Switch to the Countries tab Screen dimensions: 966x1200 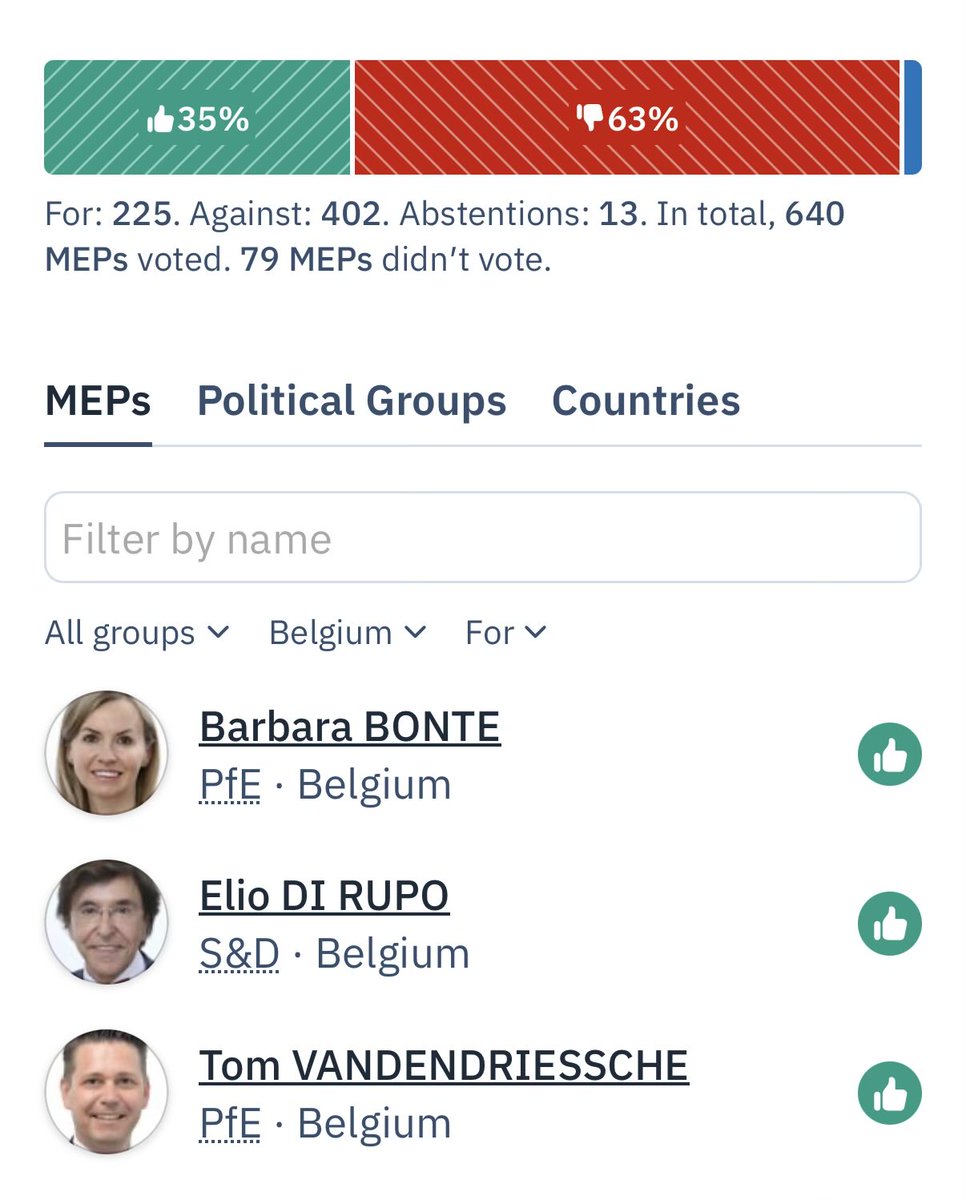pyautogui.click(x=646, y=401)
